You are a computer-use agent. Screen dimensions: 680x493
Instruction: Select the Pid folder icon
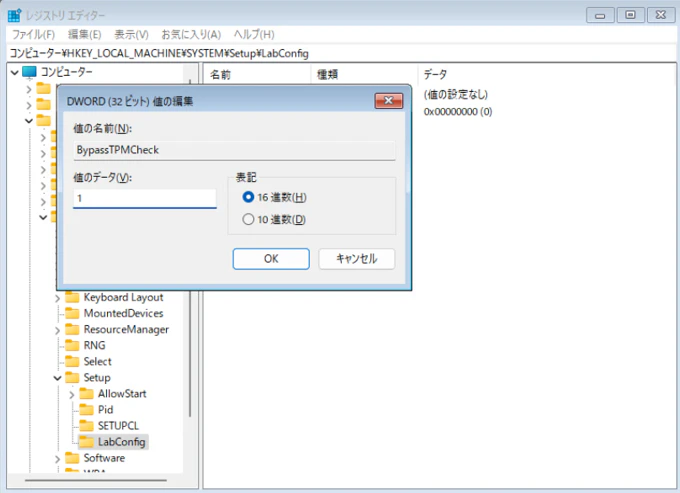pos(86,410)
